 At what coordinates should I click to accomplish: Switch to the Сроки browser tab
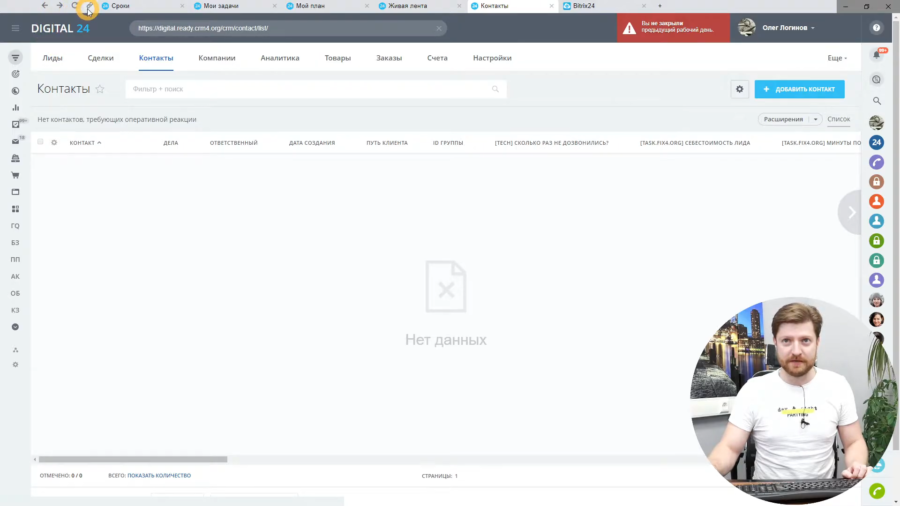tap(142, 6)
